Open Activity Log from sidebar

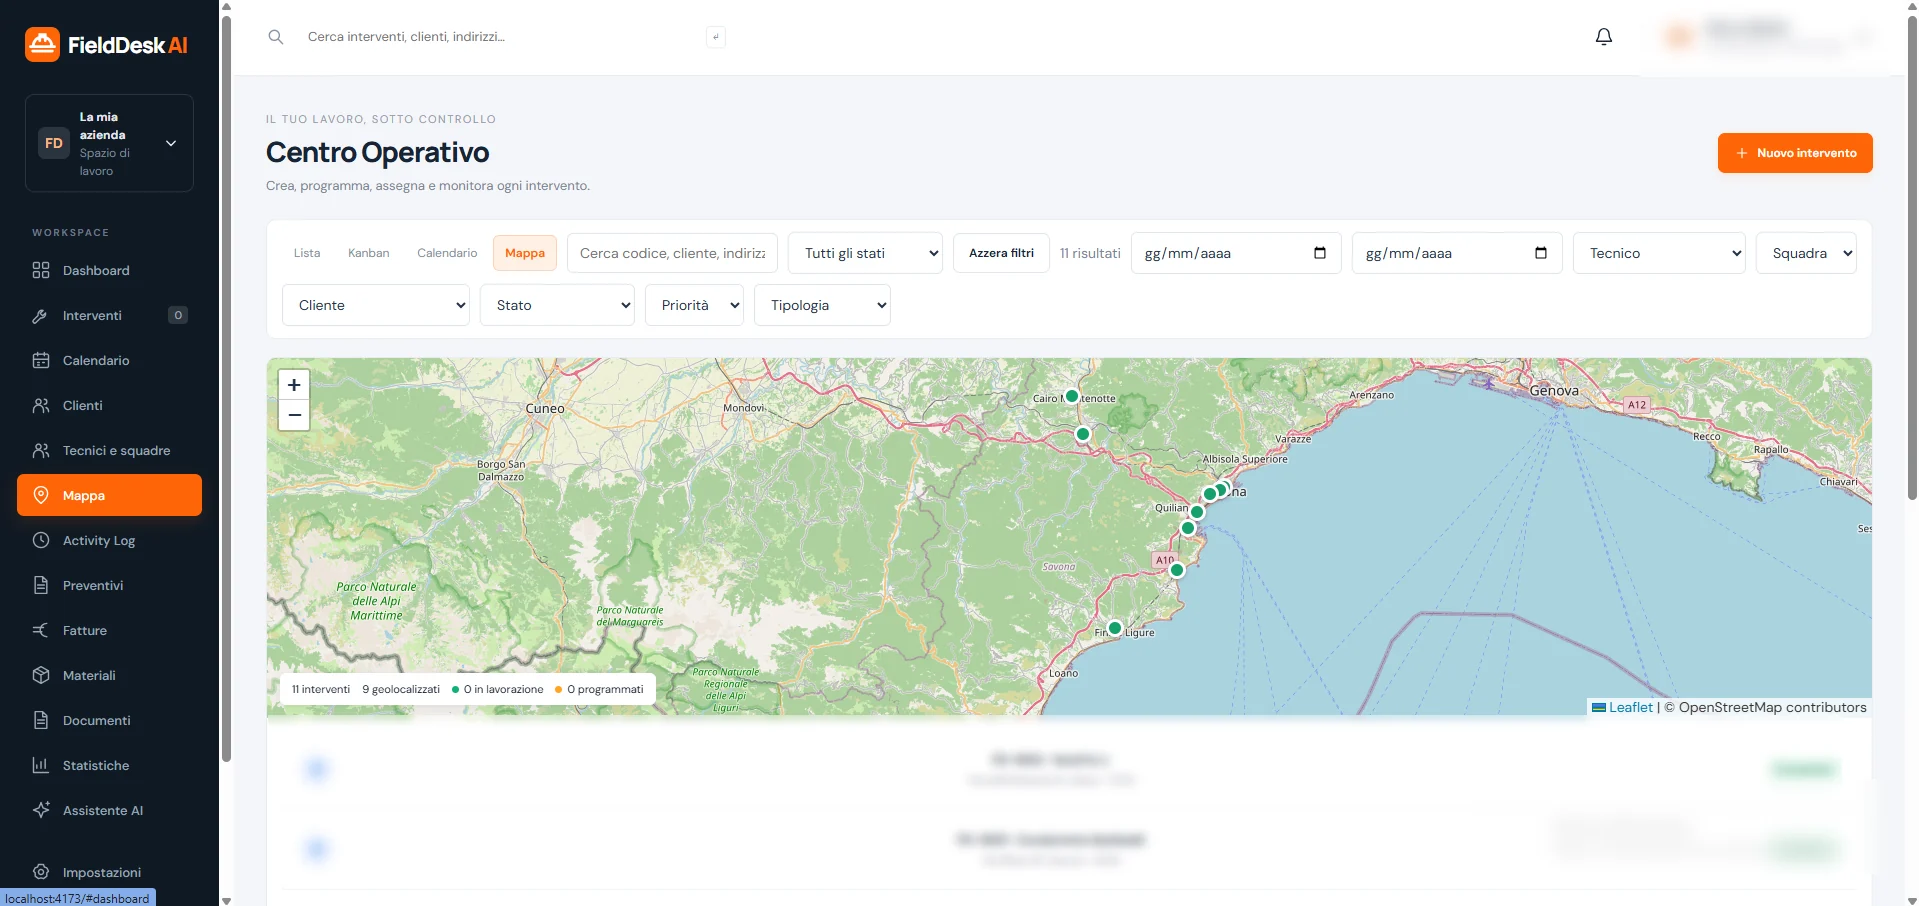click(109, 540)
